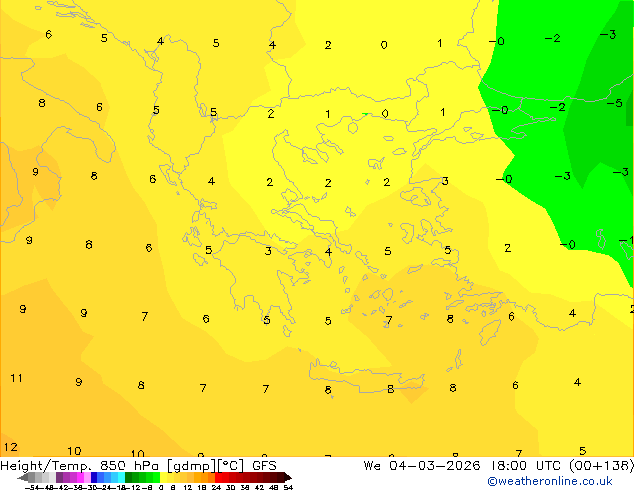Click the dark maroon right arrow of colorbar

pos(287,477)
